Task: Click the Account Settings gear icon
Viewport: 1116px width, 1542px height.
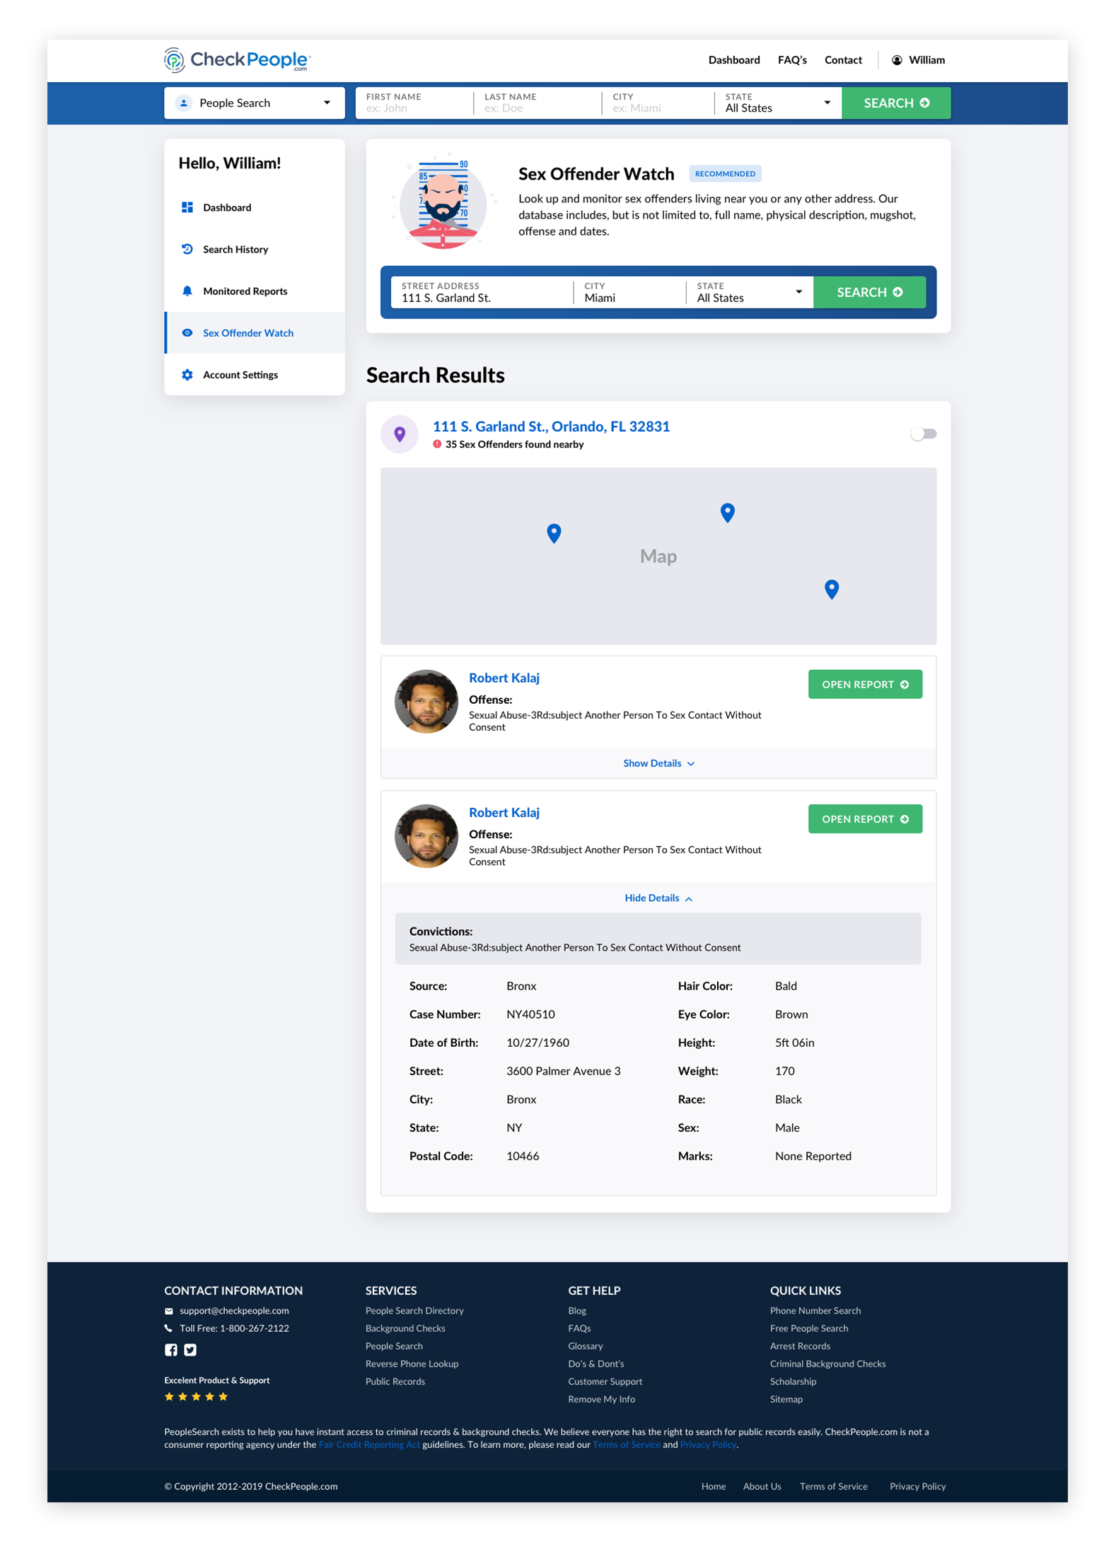Action: coord(187,375)
